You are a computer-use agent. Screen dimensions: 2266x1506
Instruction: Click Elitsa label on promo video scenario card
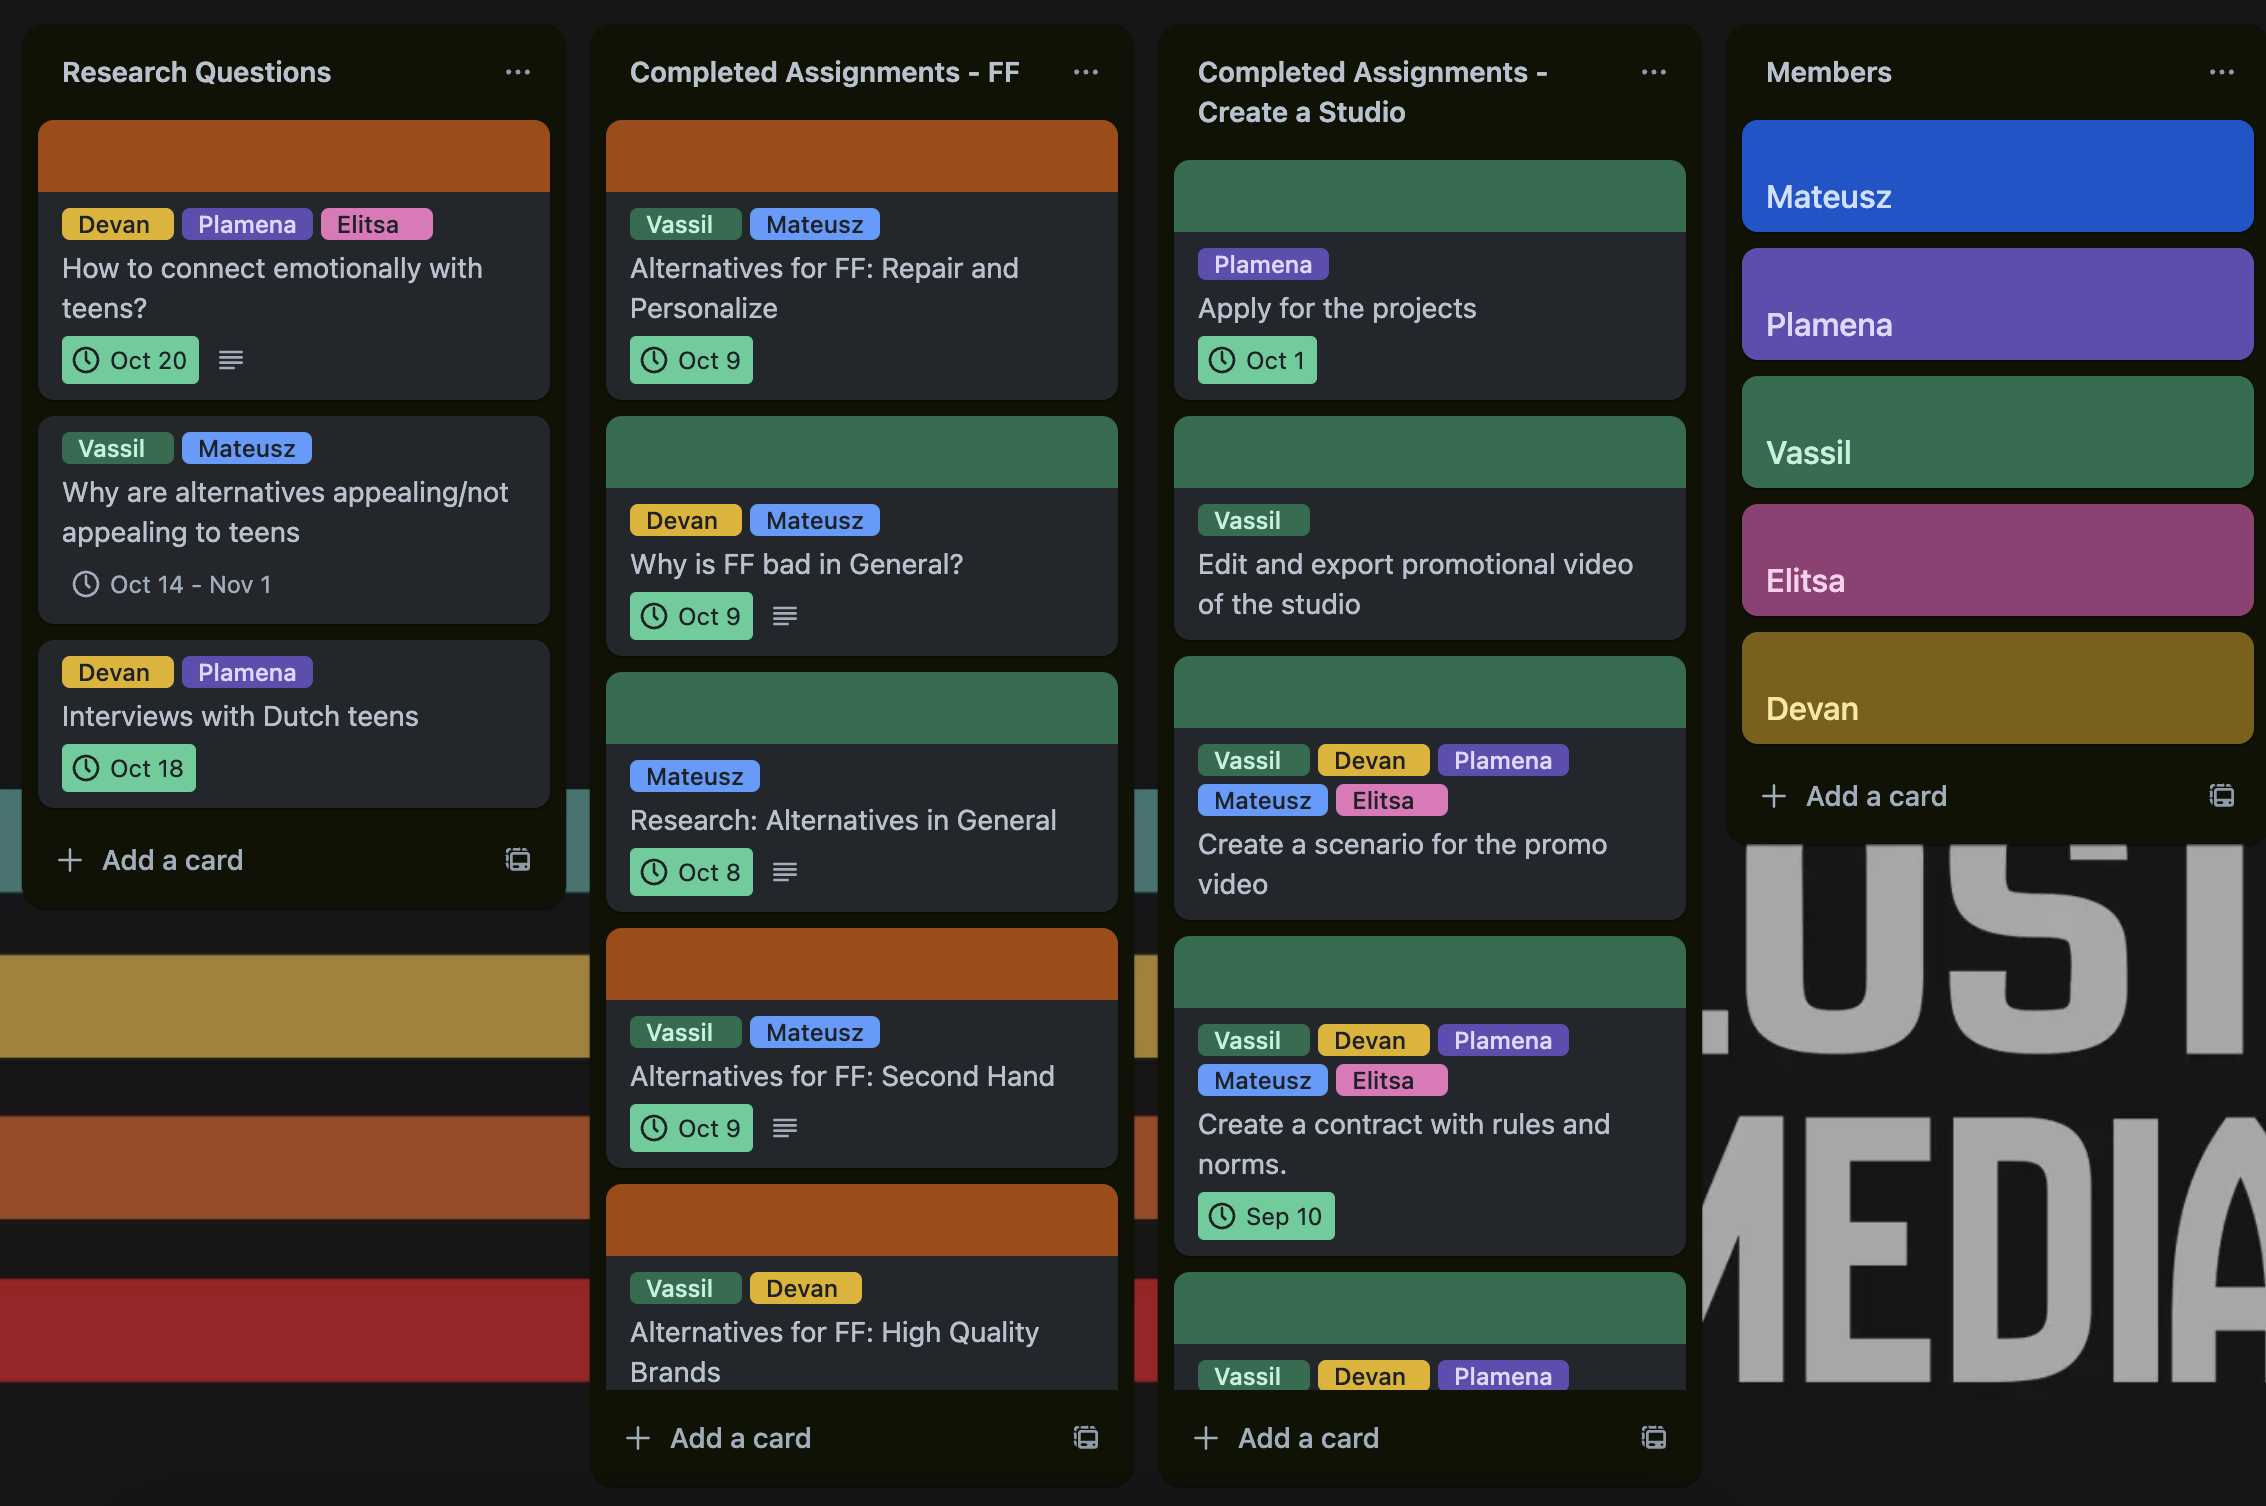[x=1392, y=800]
